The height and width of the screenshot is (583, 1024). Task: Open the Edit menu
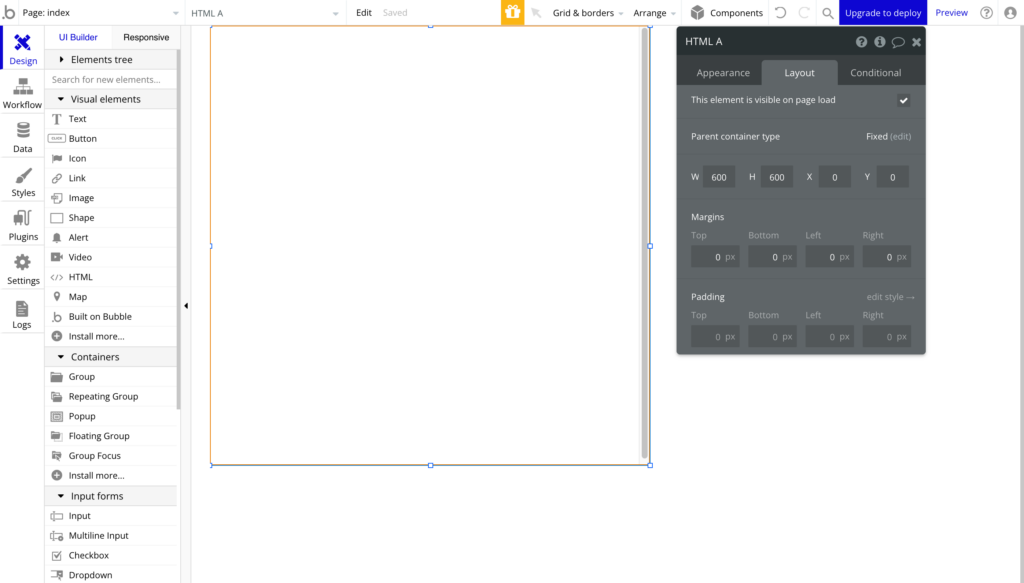(x=364, y=12)
